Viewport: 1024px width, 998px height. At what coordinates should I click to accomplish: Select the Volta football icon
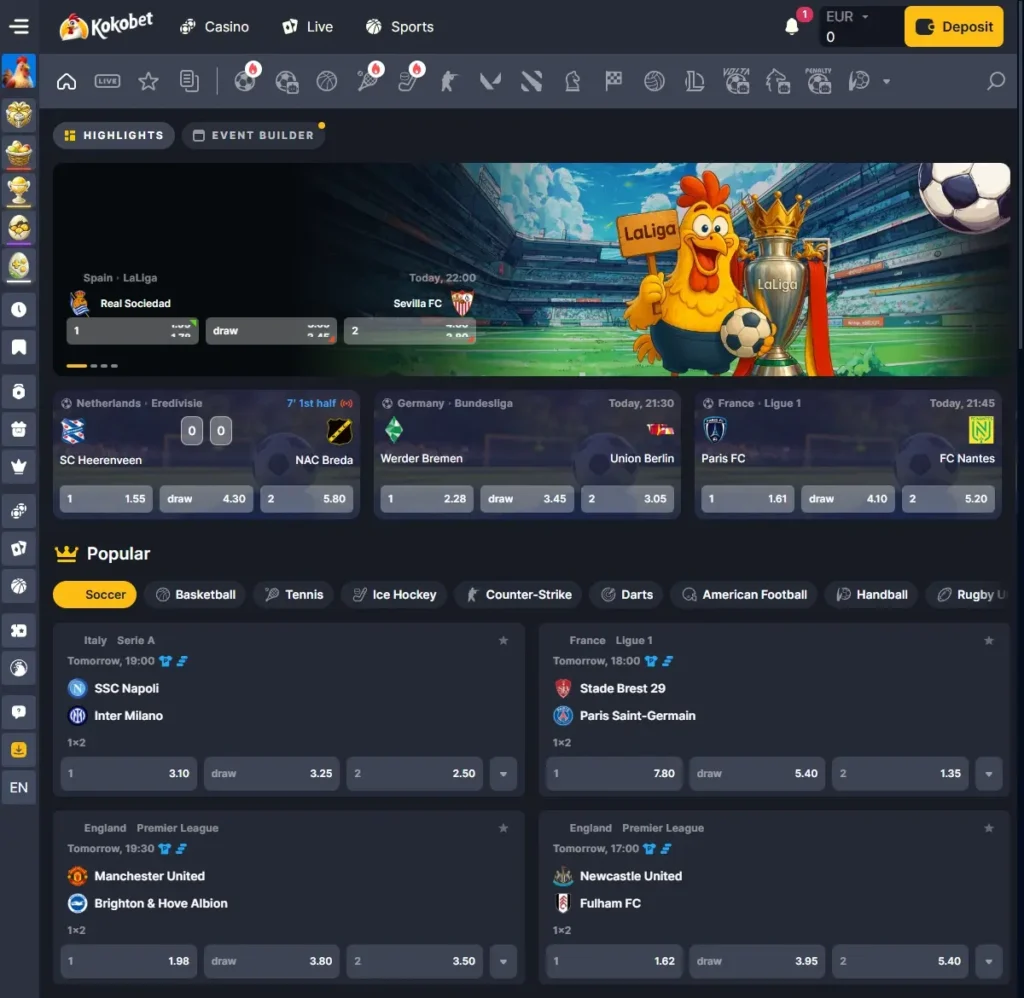click(736, 81)
